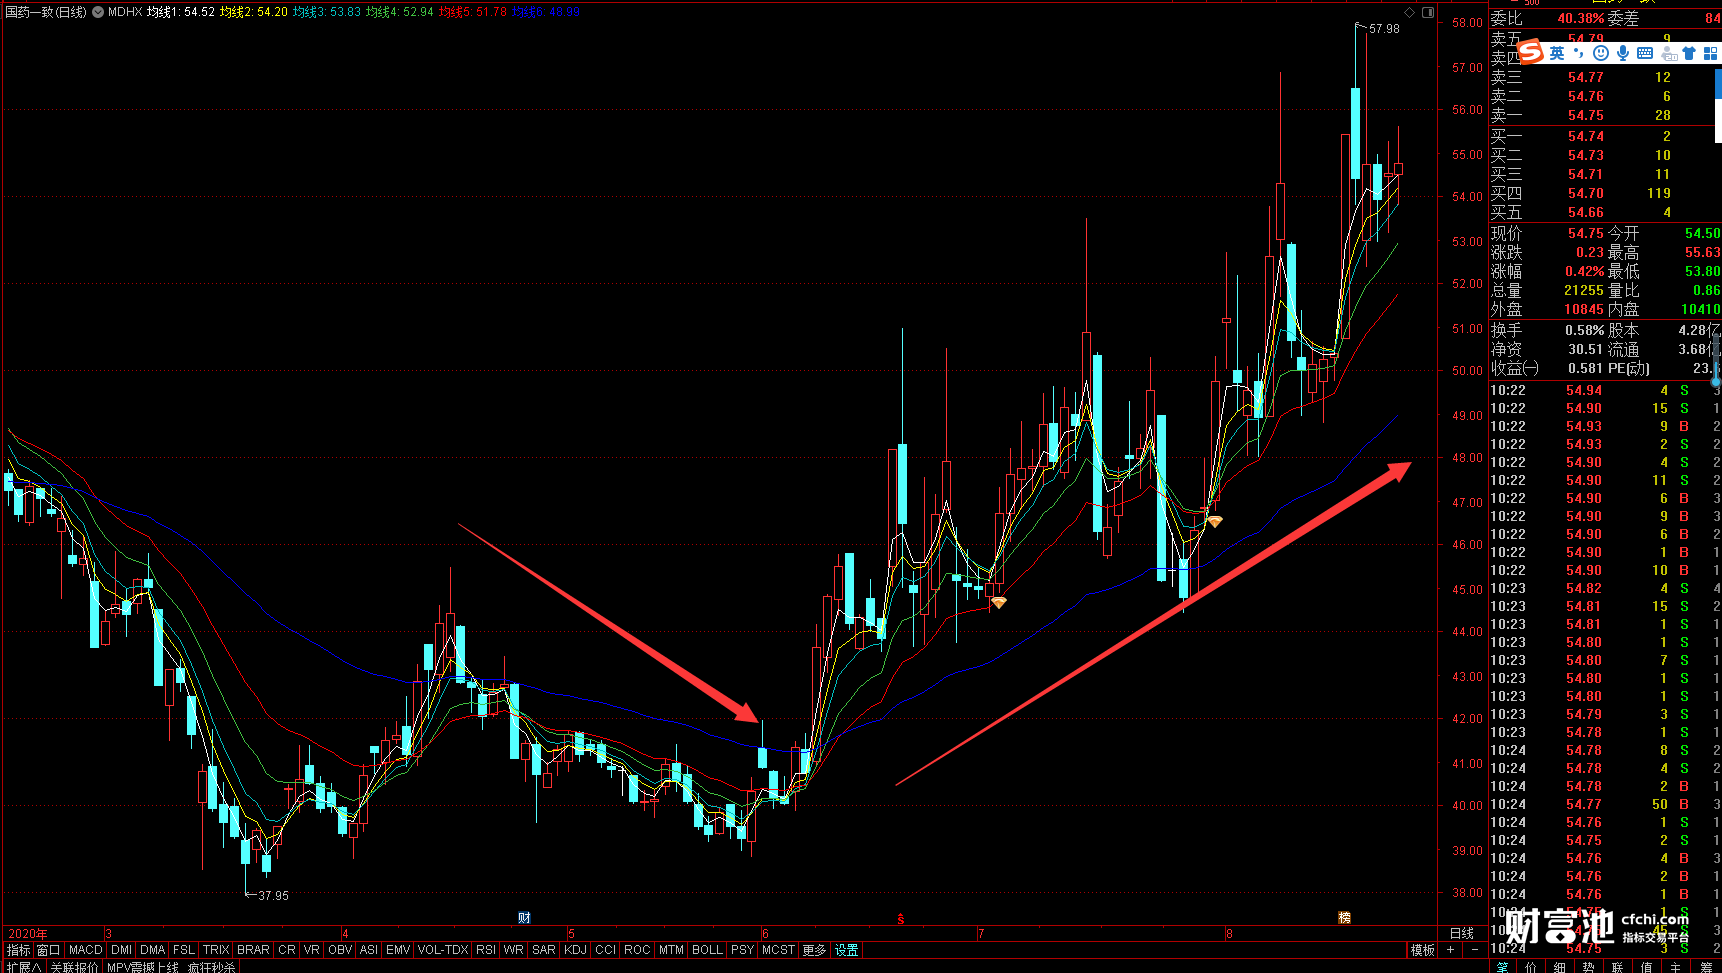1722x973 pixels.
Task: Select the DMI indicator
Action: coord(121,950)
